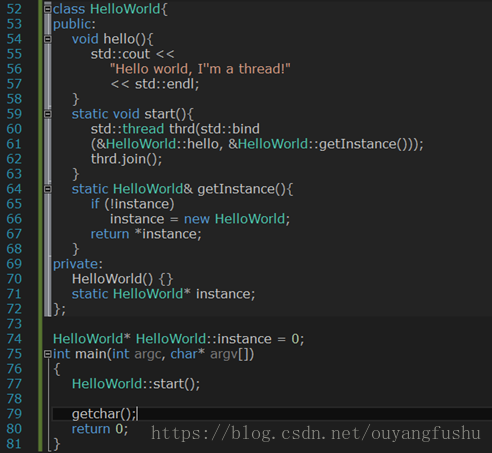The width and height of the screenshot is (492, 453).
Task: Click line number 52 in gutter
Action: (x=14, y=9)
